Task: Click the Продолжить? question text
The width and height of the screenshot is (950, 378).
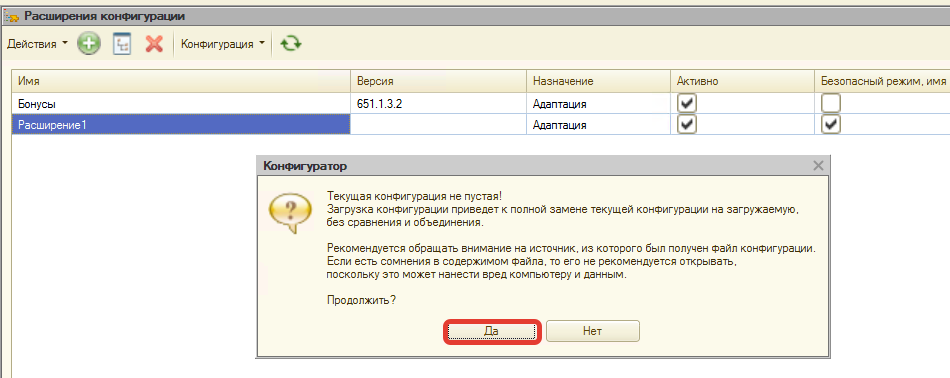Action: [x=362, y=299]
